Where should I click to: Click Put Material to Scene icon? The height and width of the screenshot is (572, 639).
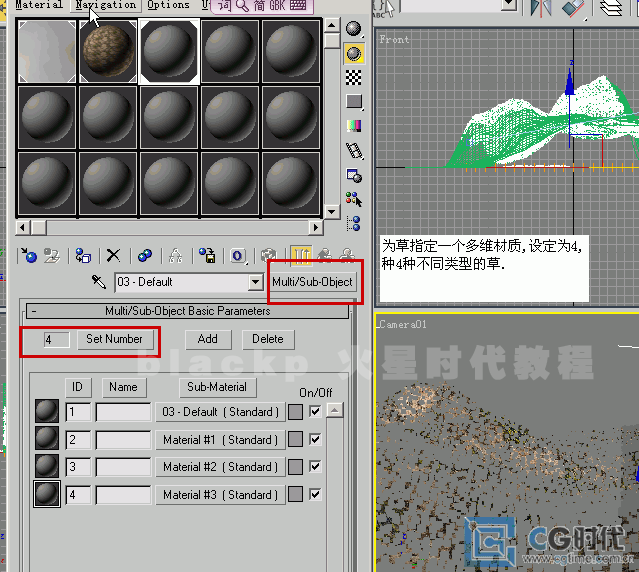pos(52,256)
